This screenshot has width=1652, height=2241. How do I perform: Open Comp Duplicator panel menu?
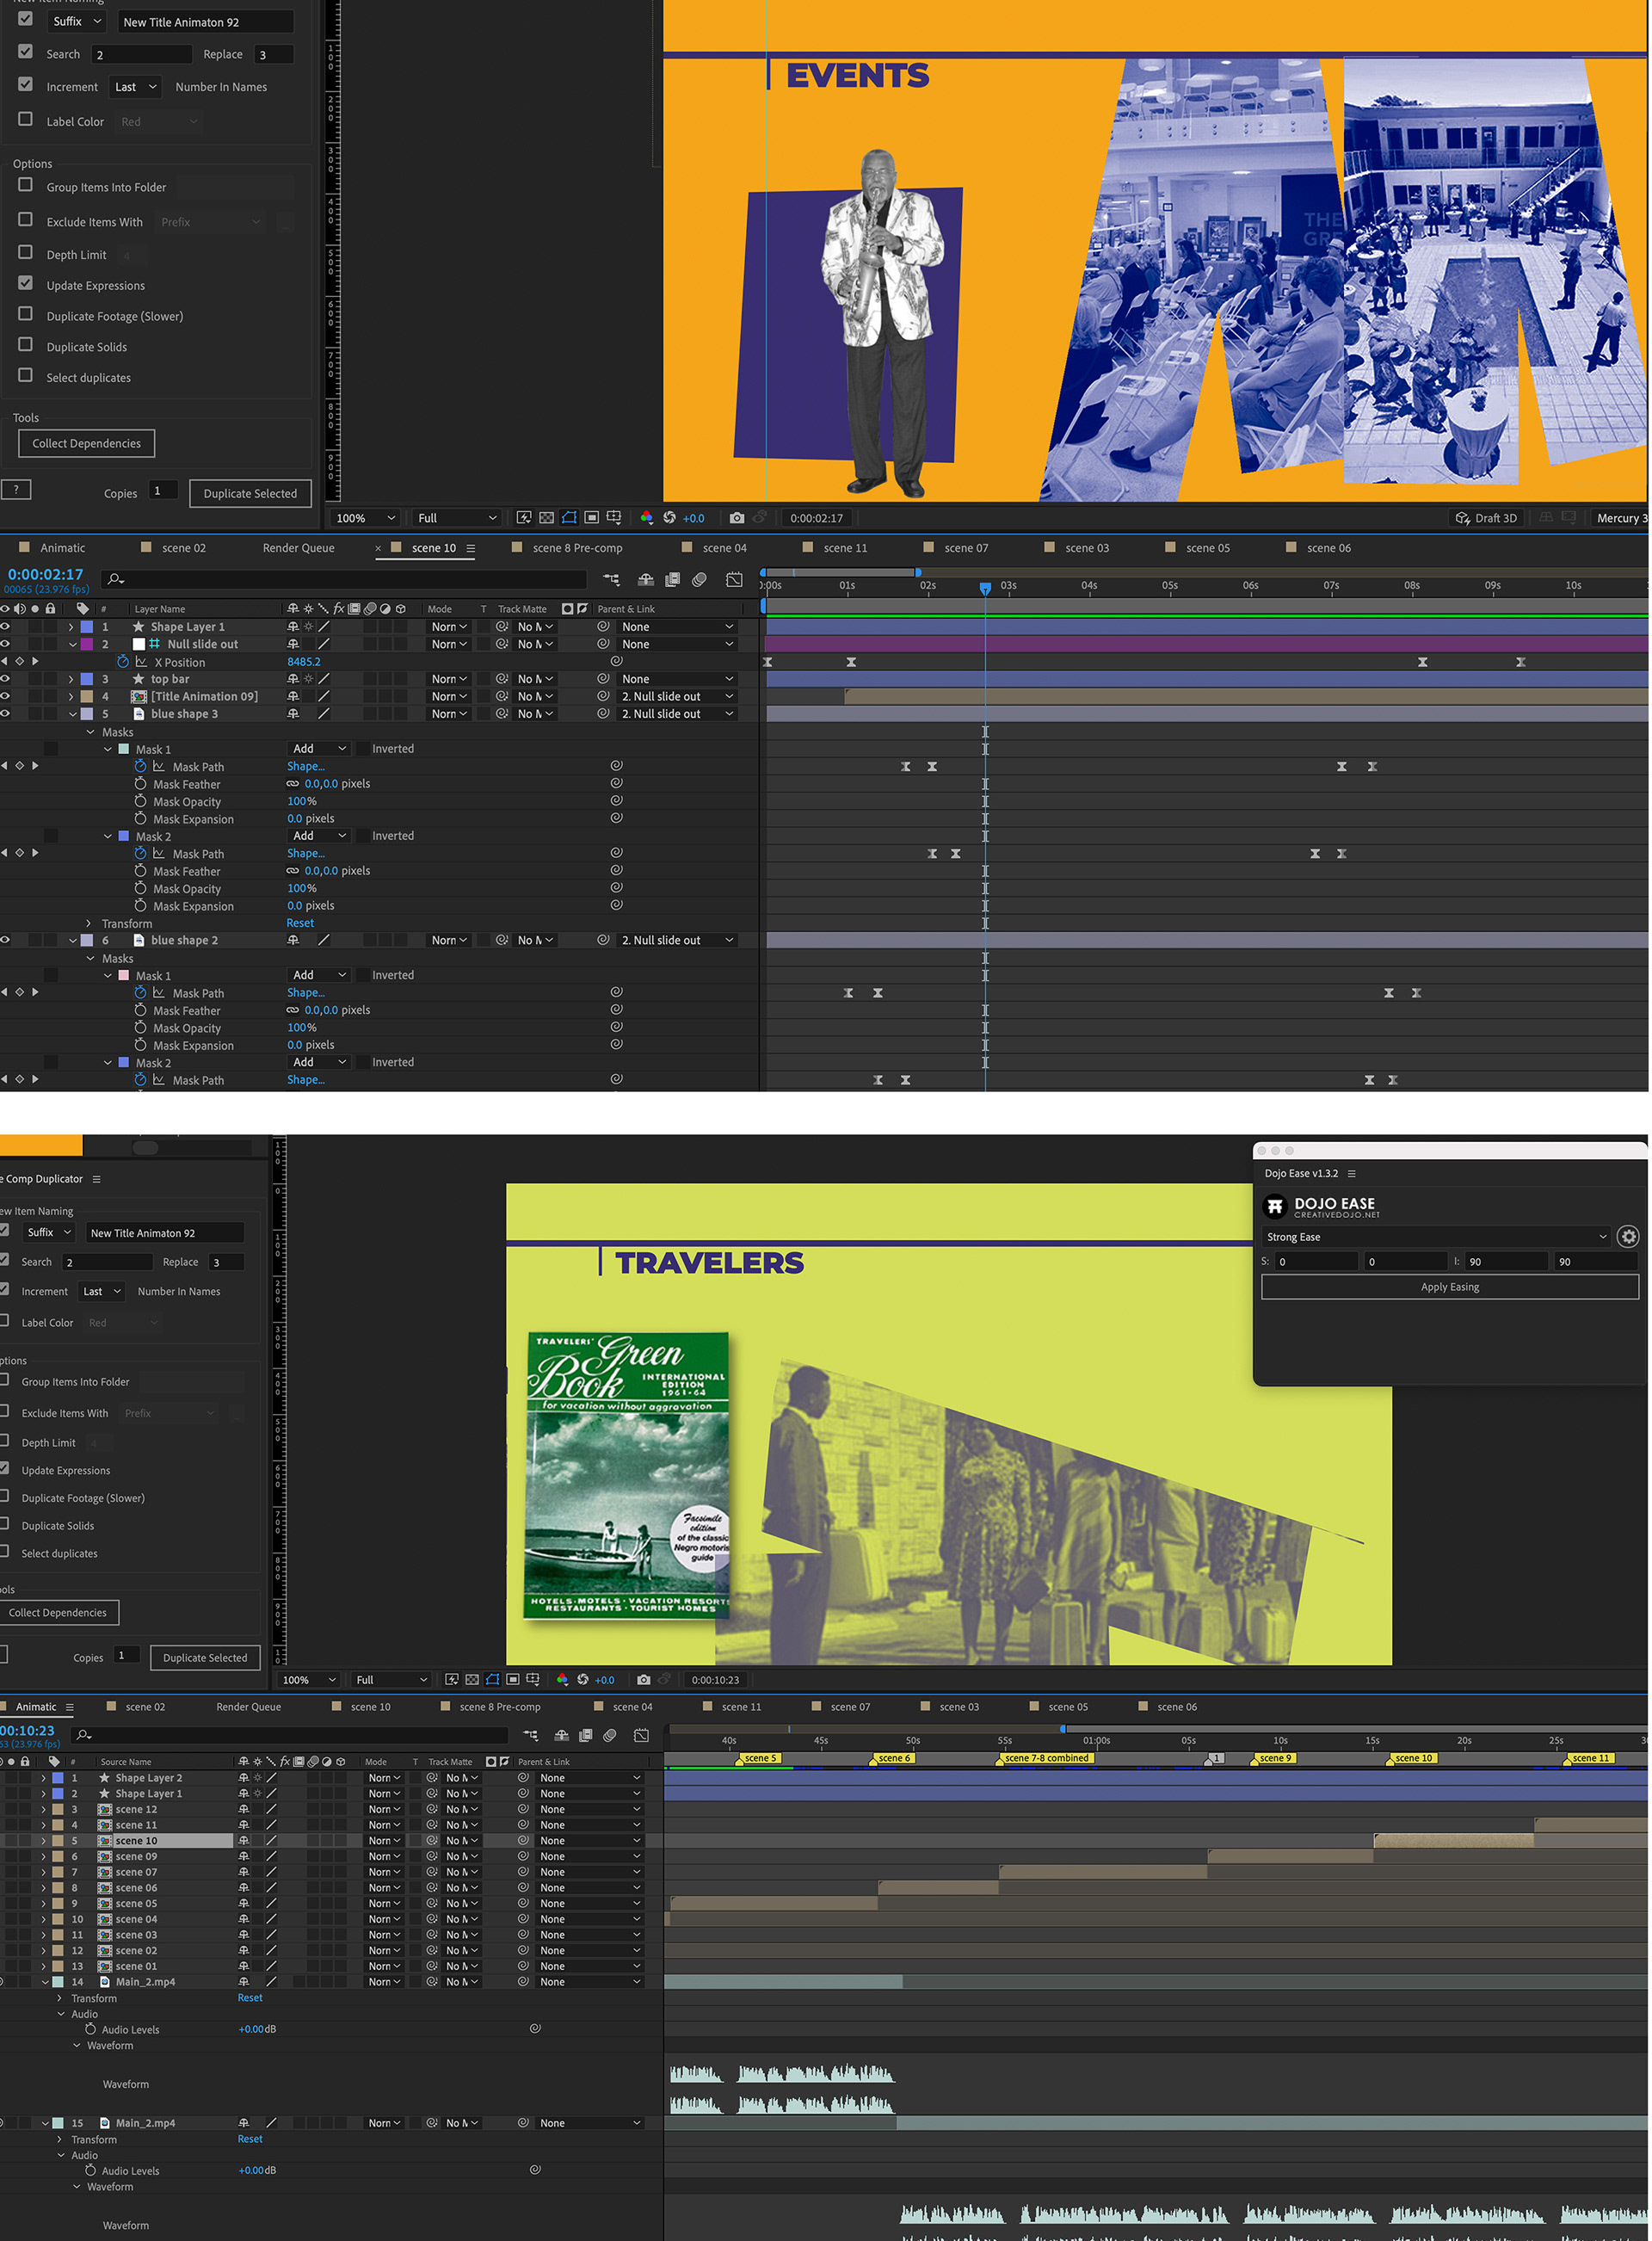97,1179
